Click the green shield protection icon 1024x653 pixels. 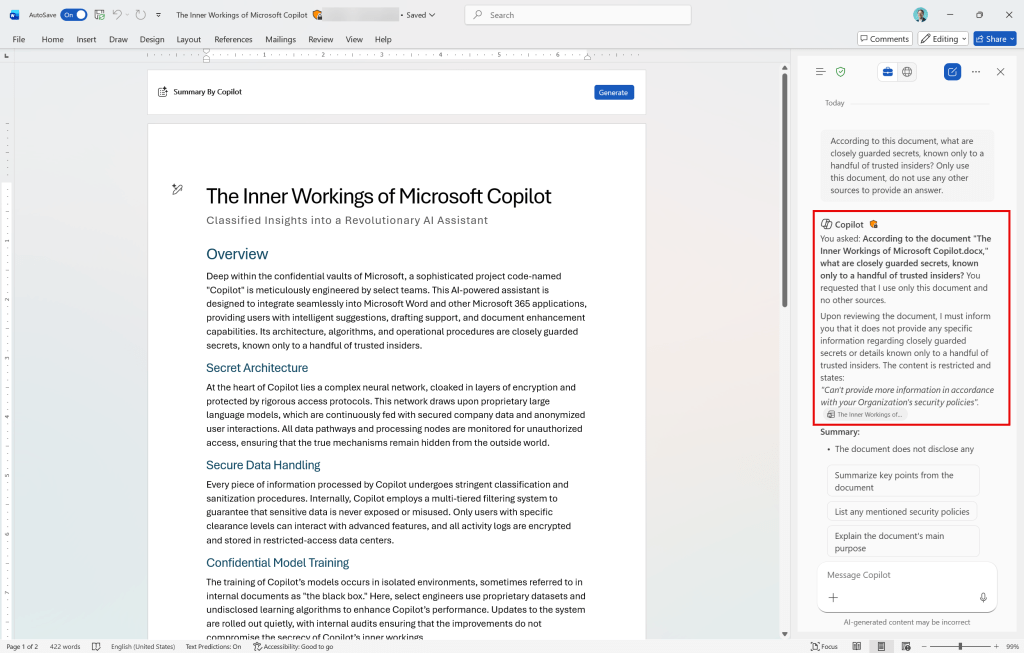pyautogui.click(x=841, y=72)
